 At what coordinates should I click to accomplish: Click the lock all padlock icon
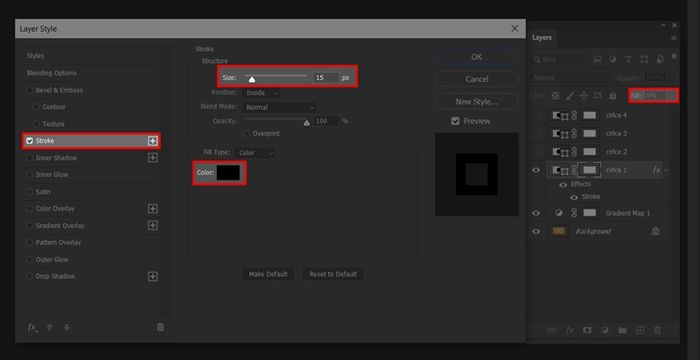(612, 96)
